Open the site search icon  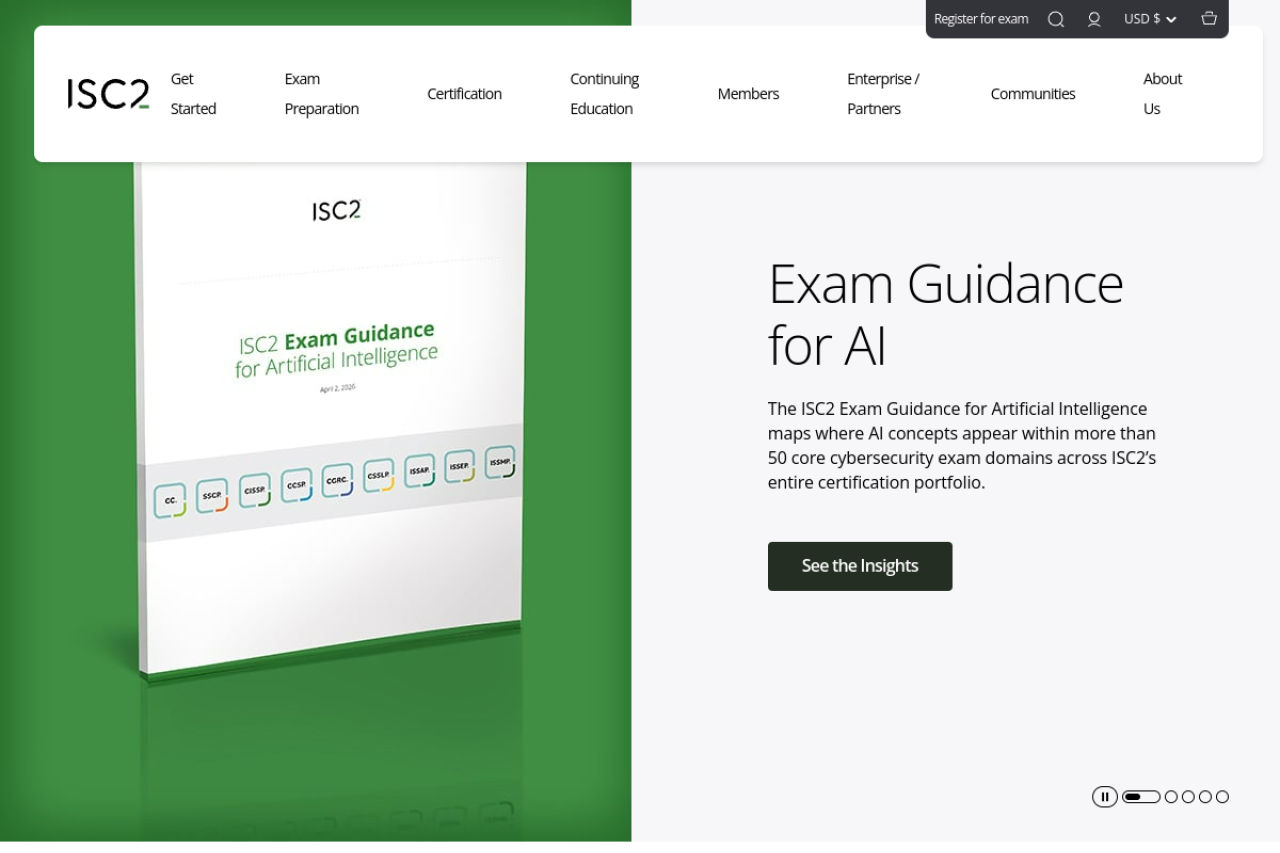coord(1056,19)
